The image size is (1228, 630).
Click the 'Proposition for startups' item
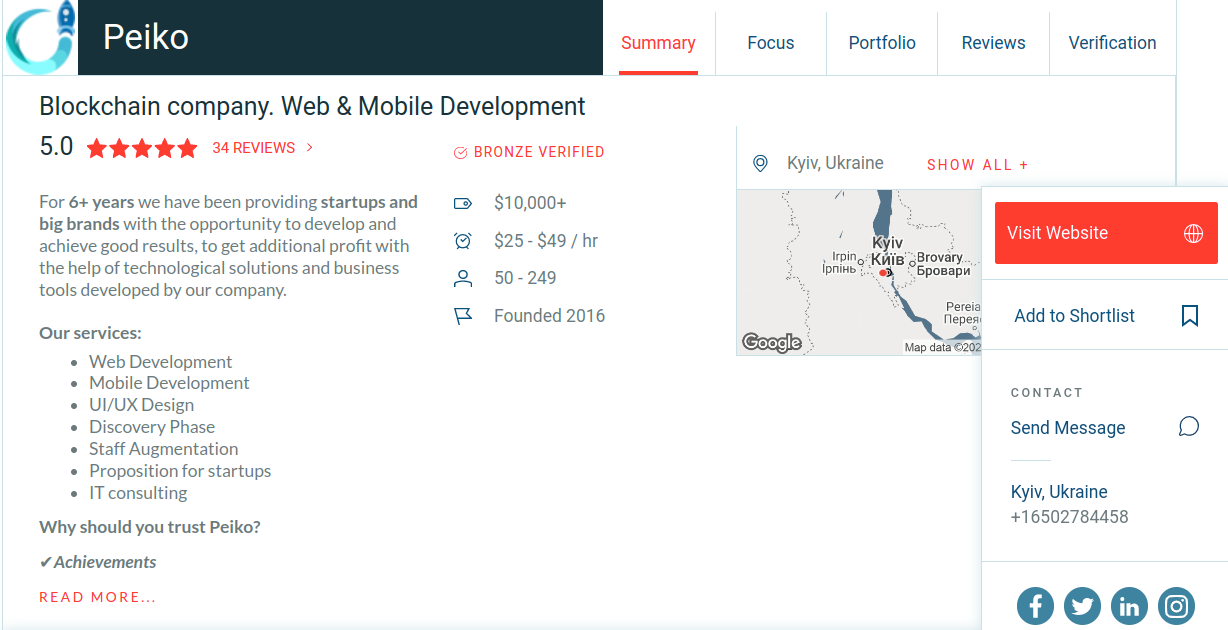[180, 471]
